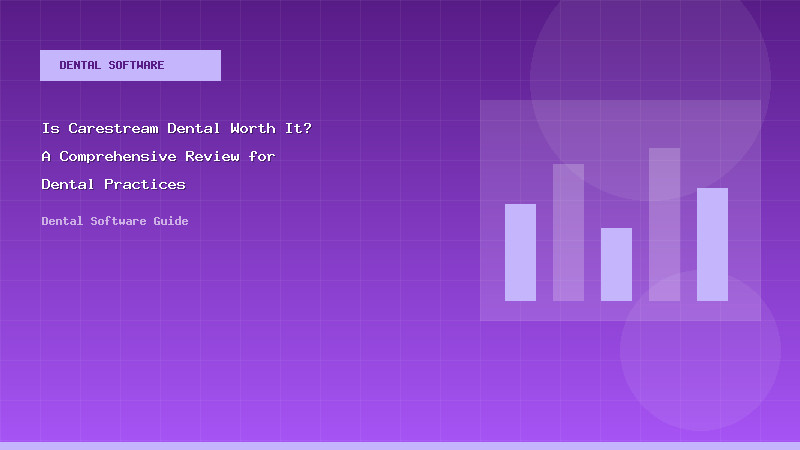Click the tallest bar in the chart
Viewport: 800px width, 450px height.
point(664,224)
